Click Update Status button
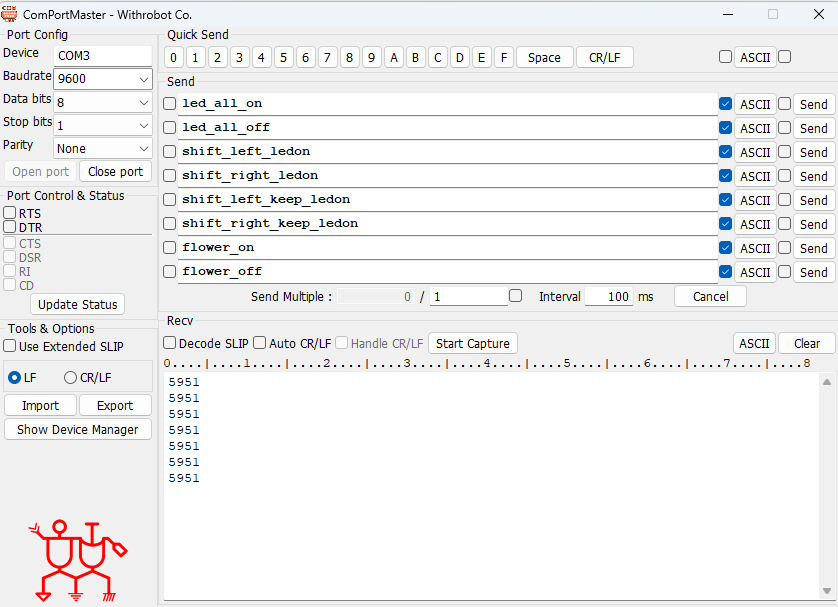This screenshot has width=838, height=607. [x=77, y=305]
